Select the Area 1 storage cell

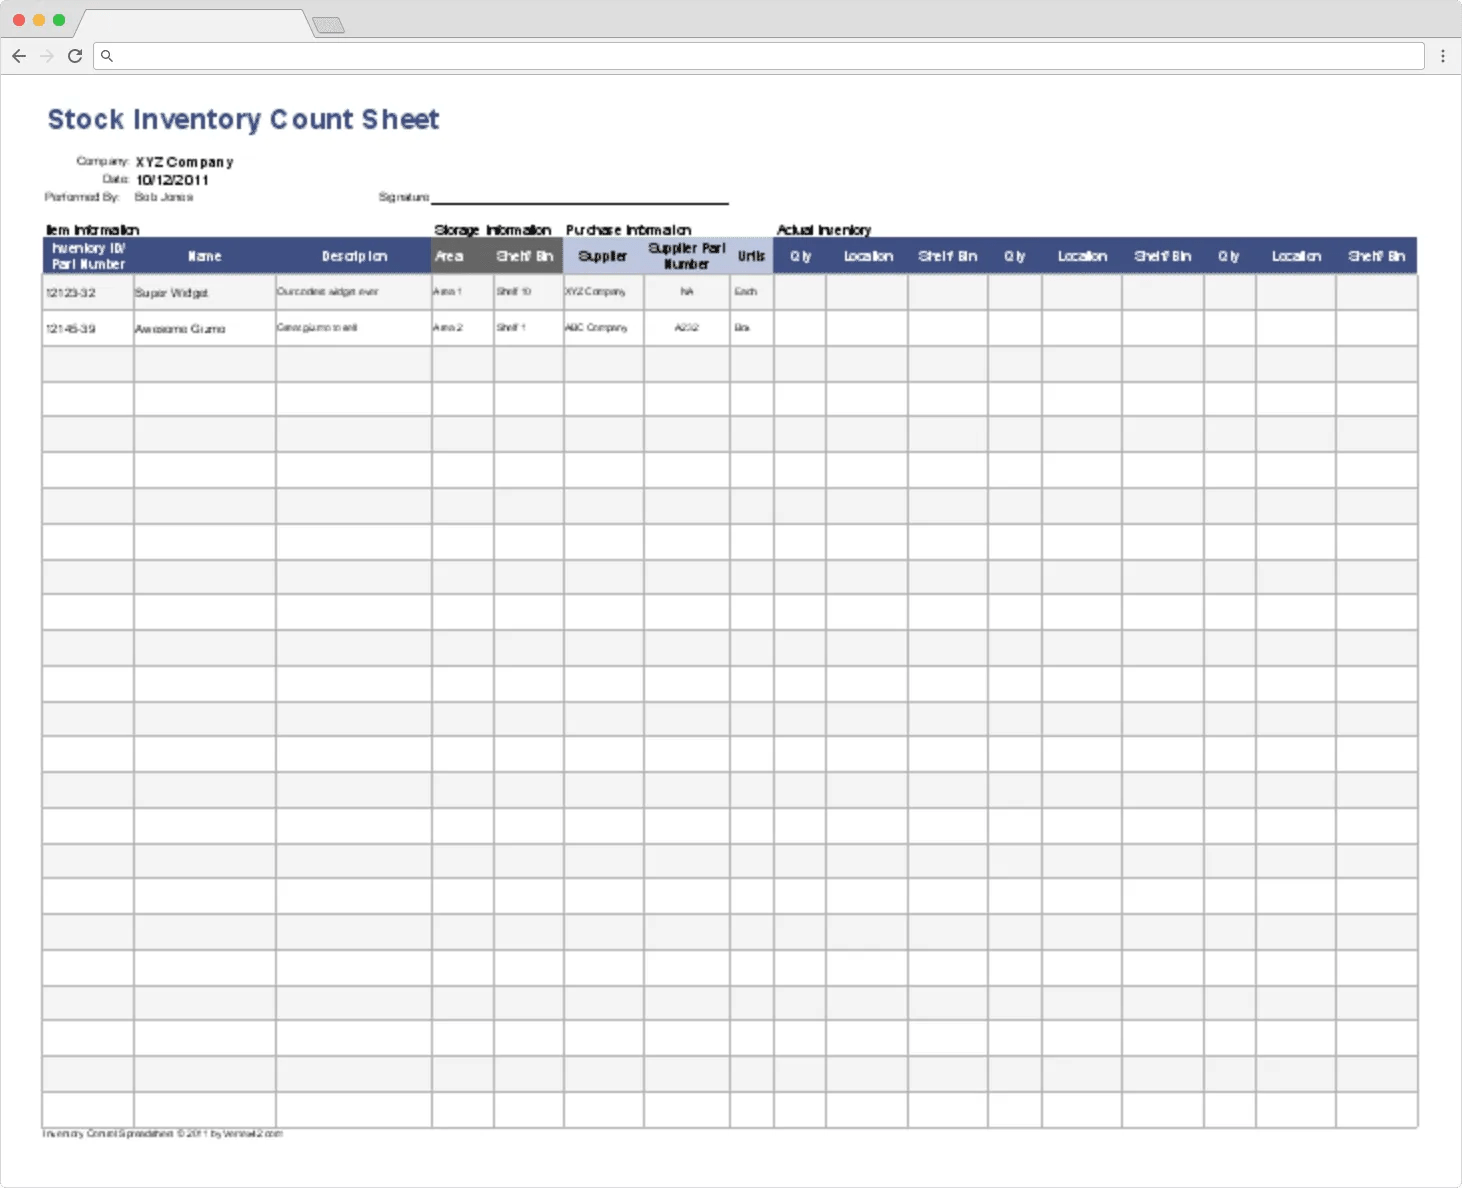coord(448,292)
